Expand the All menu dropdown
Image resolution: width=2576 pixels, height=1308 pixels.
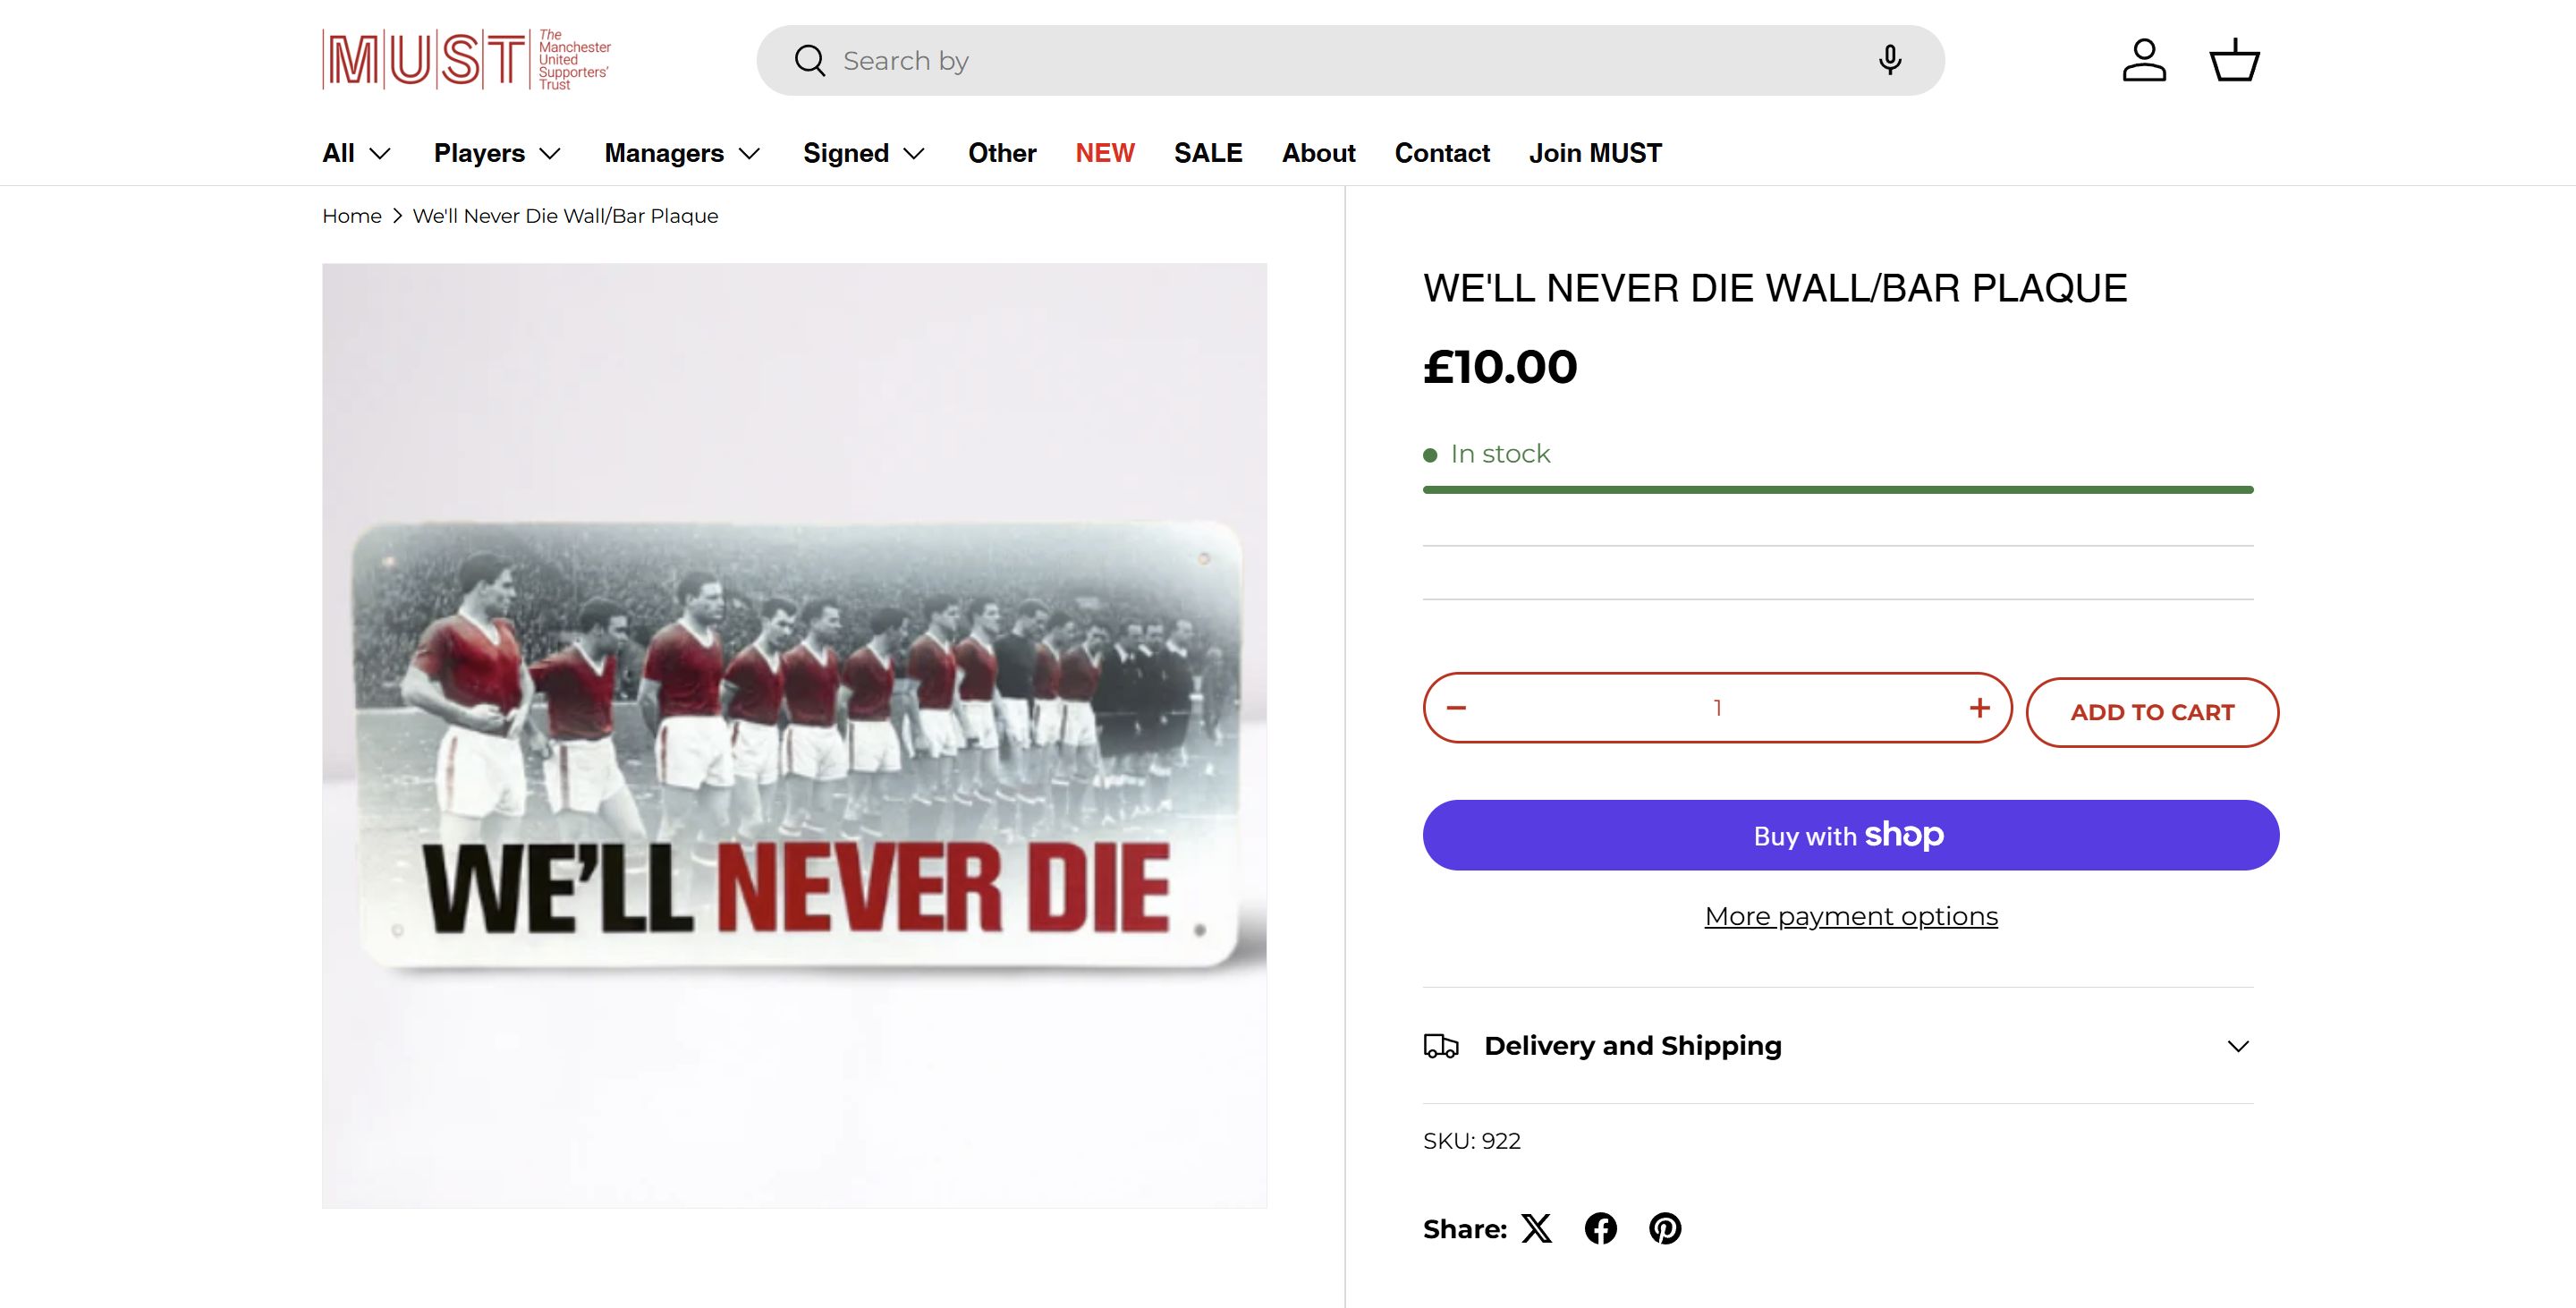pyautogui.click(x=356, y=153)
